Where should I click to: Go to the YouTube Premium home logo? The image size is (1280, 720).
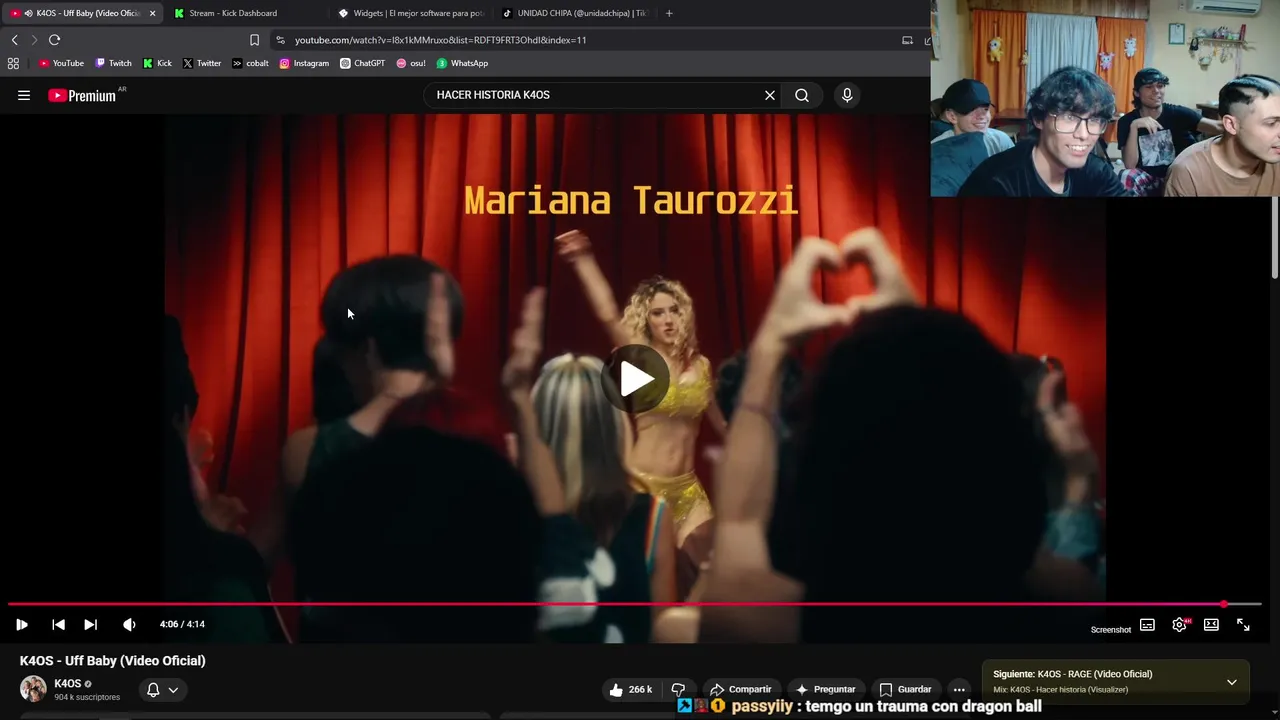[82, 95]
